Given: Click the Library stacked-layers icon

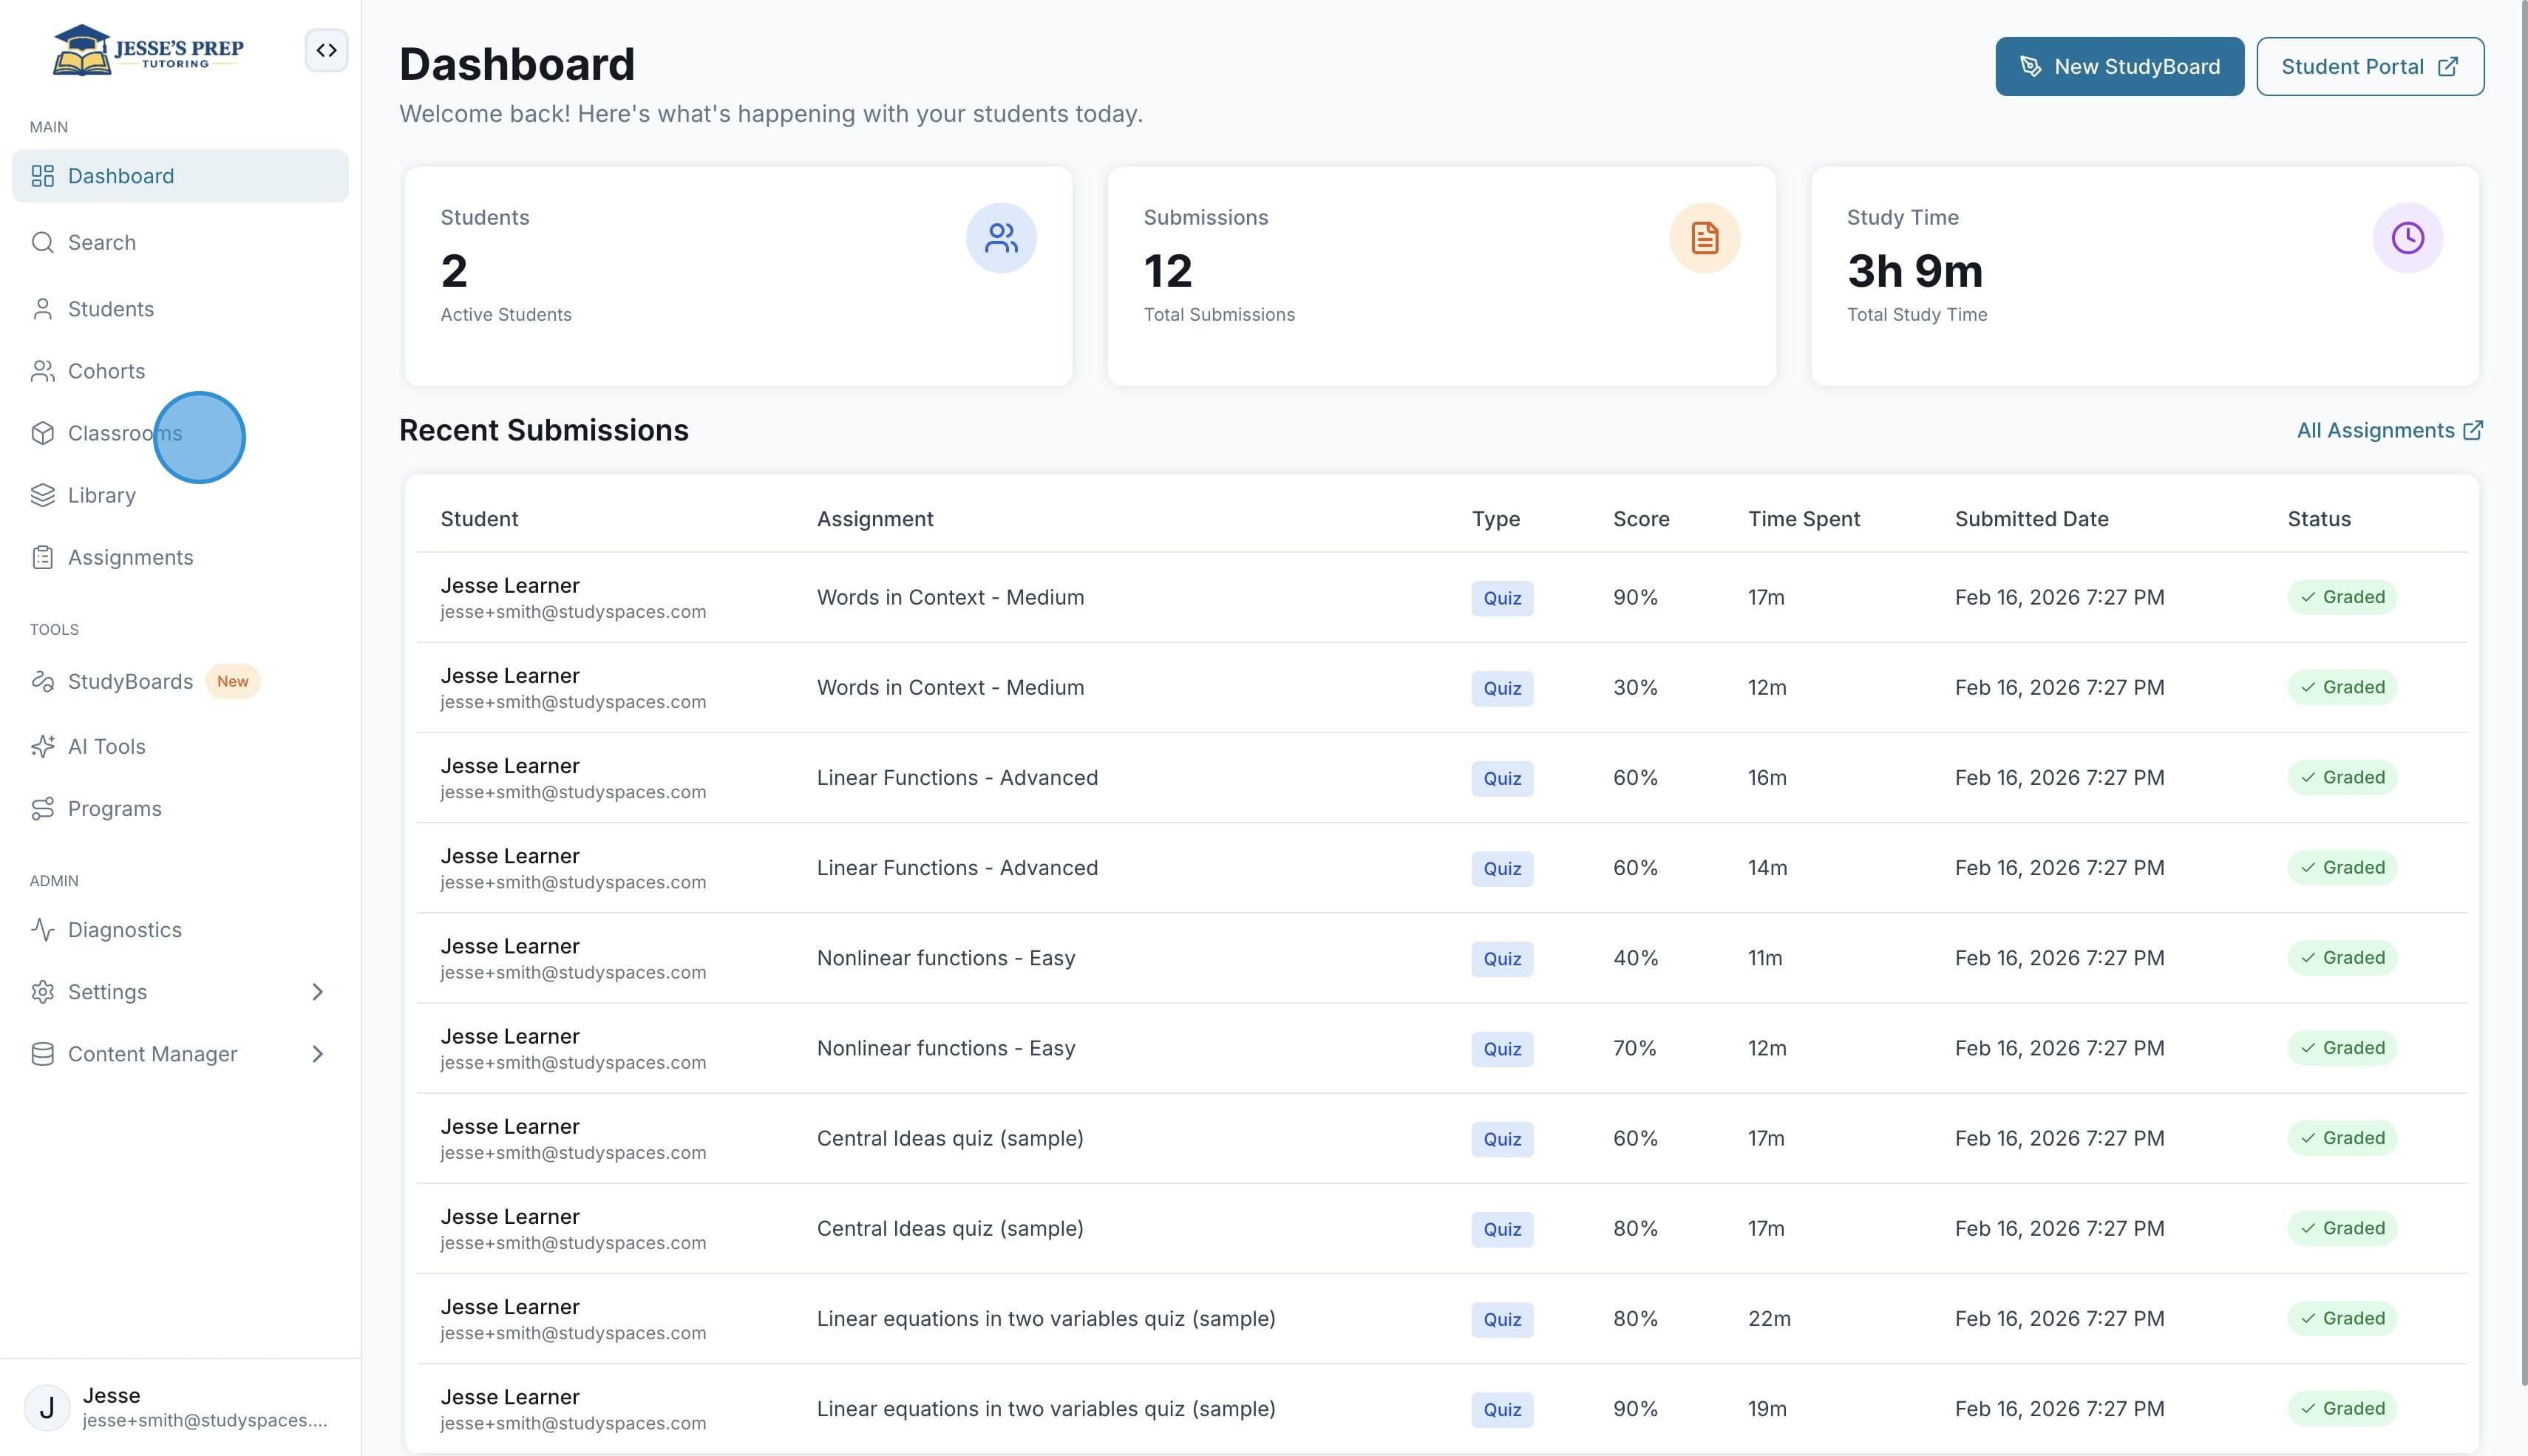Looking at the screenshot, I should [42, 495].
